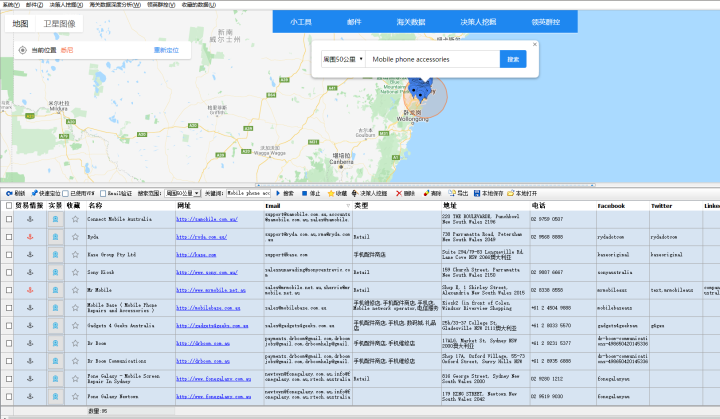Click the street view icon in the Kase Group Pty Ltd row
This screenshot has height=419, width=720.
pyautogui.click(x=56, y=255)
